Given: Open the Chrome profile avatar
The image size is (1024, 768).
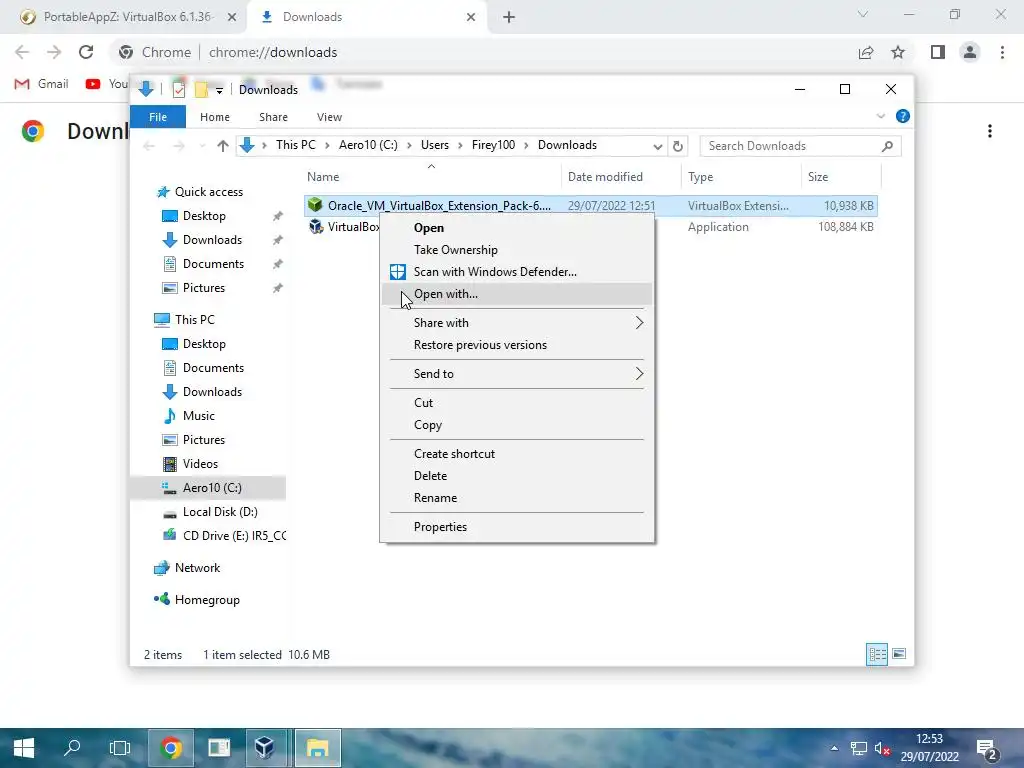Looking at the screenshot, I should [970, 52].
